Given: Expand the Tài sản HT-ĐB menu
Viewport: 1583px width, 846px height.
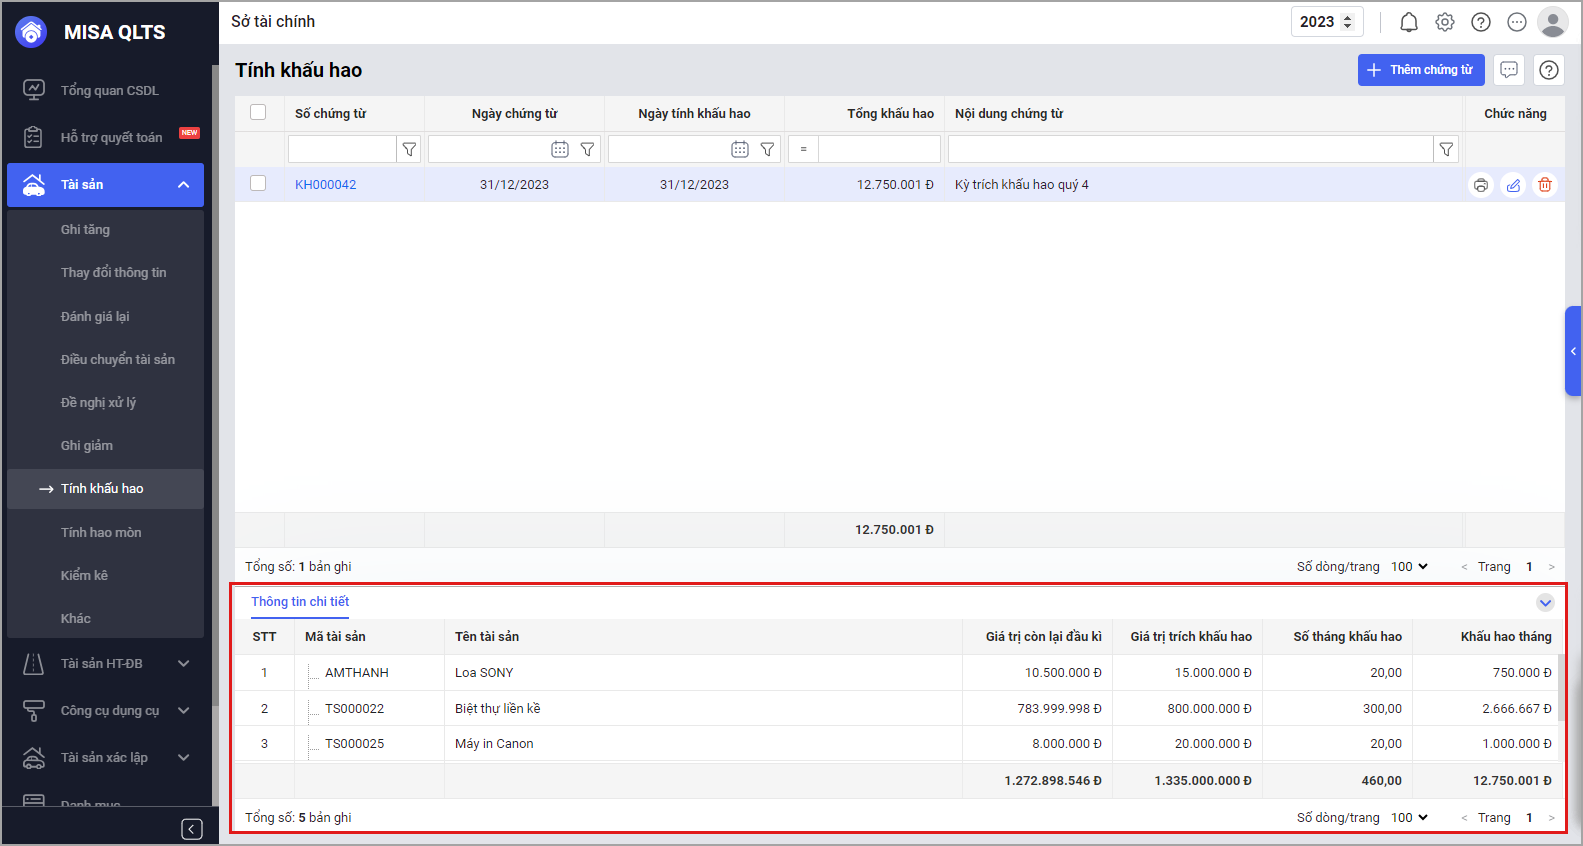Looking at the screenshot, I should click(183, 663).
